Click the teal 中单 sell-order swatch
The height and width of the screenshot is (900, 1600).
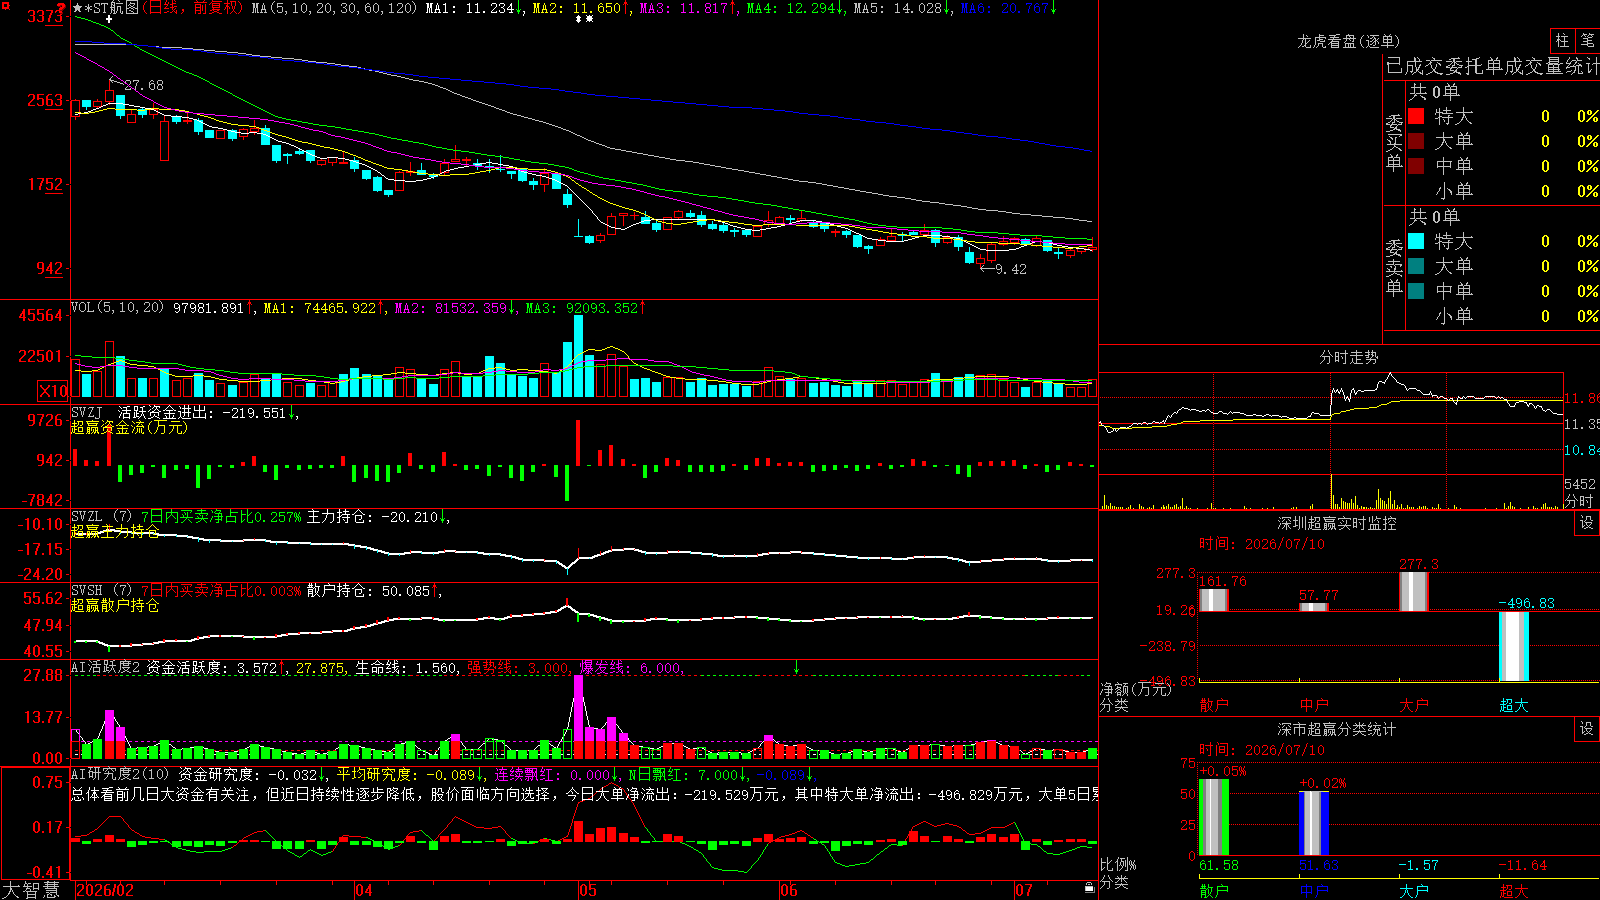[1416, 291]
